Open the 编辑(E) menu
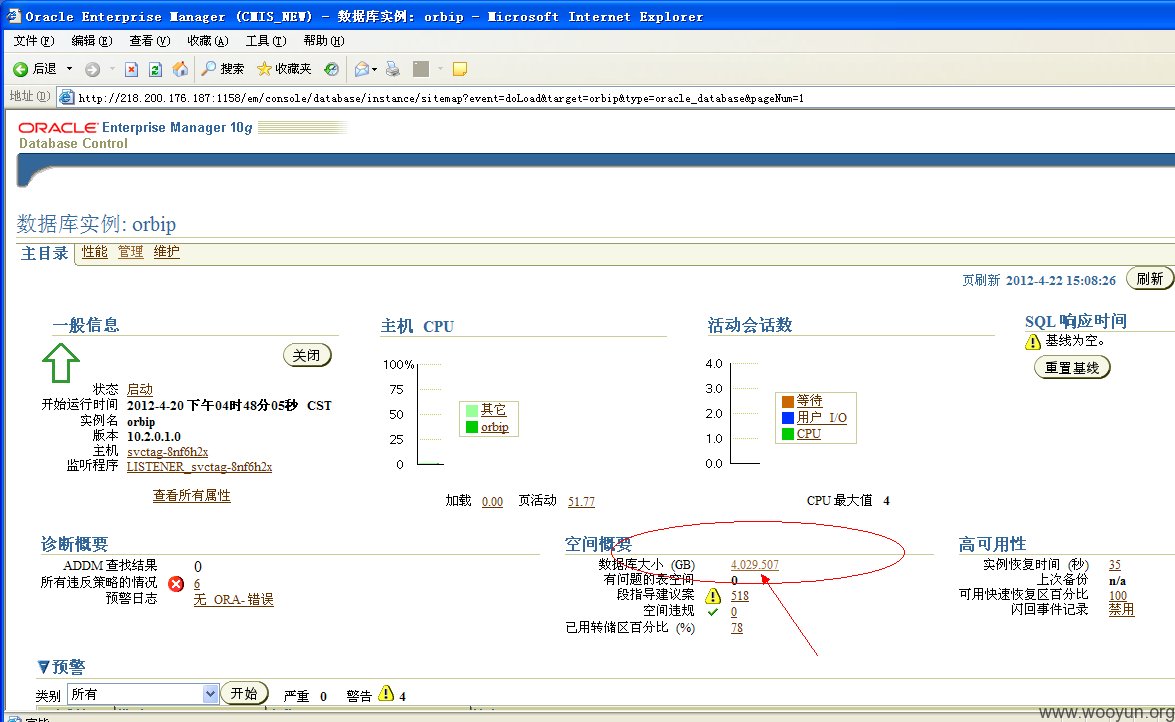The image size is (1175, 722). tap(91, 40)
